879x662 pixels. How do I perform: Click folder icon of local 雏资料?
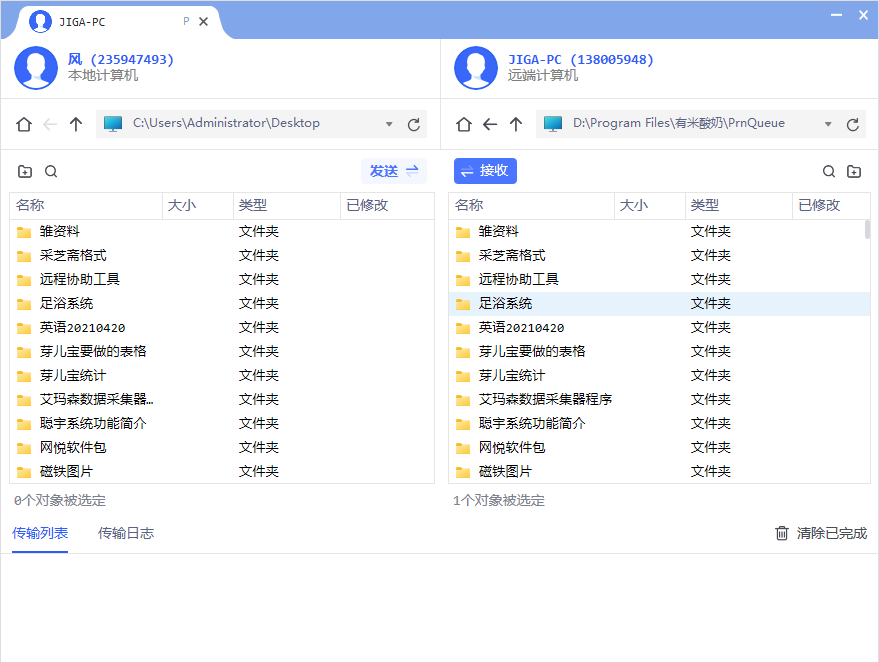tap(24, 232)
